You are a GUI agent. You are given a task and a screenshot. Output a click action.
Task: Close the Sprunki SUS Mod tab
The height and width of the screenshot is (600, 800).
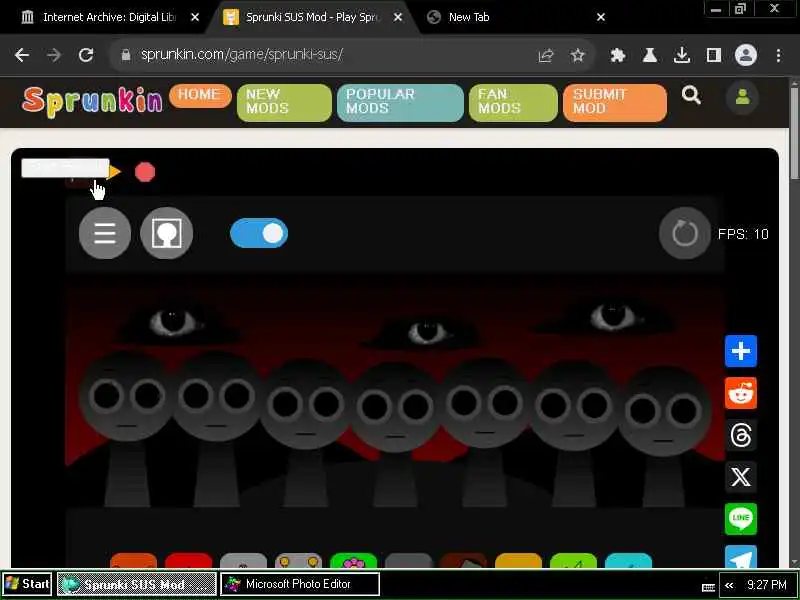pos(398,17)
